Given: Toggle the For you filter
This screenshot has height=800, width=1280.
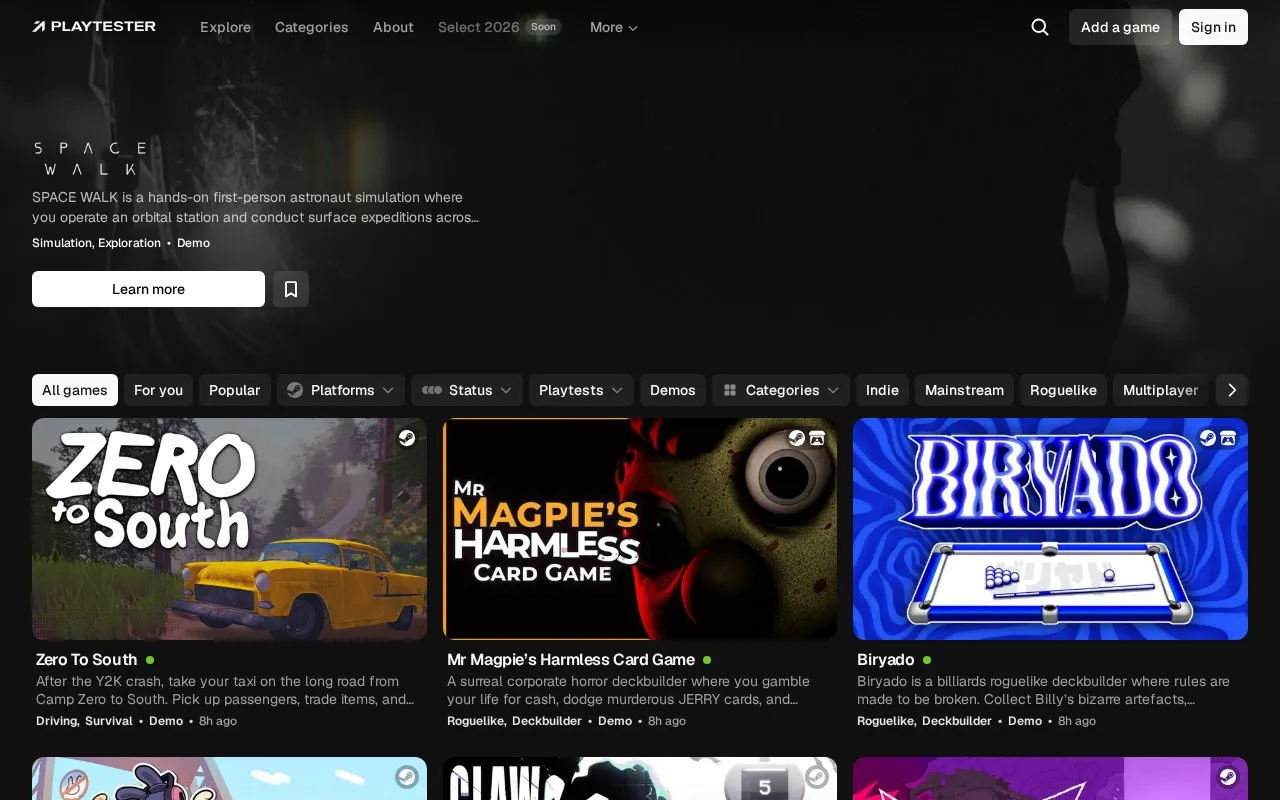Looking at the screenshot, I should (x=158, y=390).
